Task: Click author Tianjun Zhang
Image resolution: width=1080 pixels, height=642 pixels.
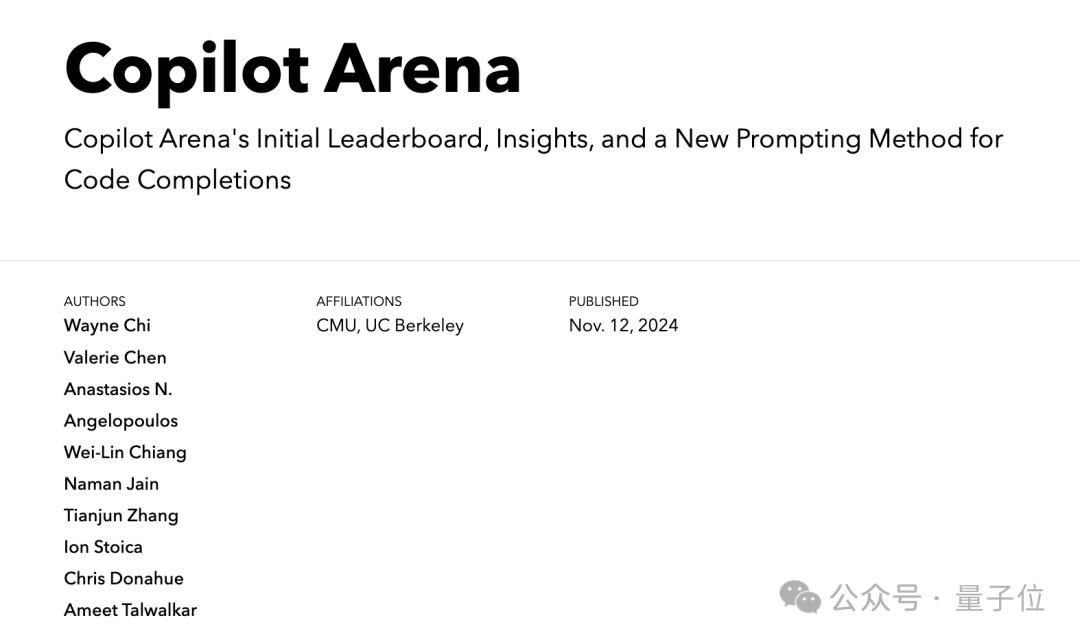Action: (121, 515)
